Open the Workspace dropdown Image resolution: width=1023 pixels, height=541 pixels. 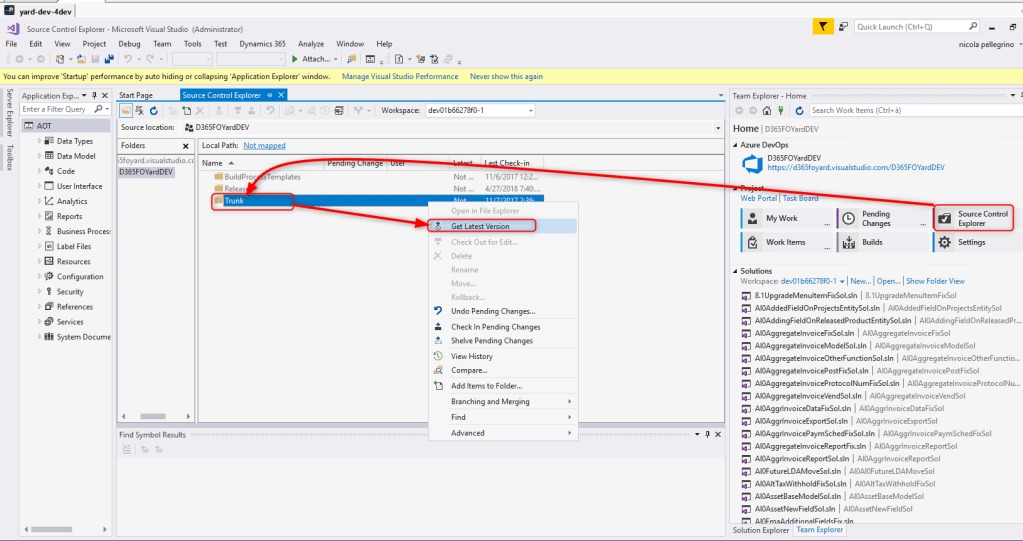[x=530, y=110]
